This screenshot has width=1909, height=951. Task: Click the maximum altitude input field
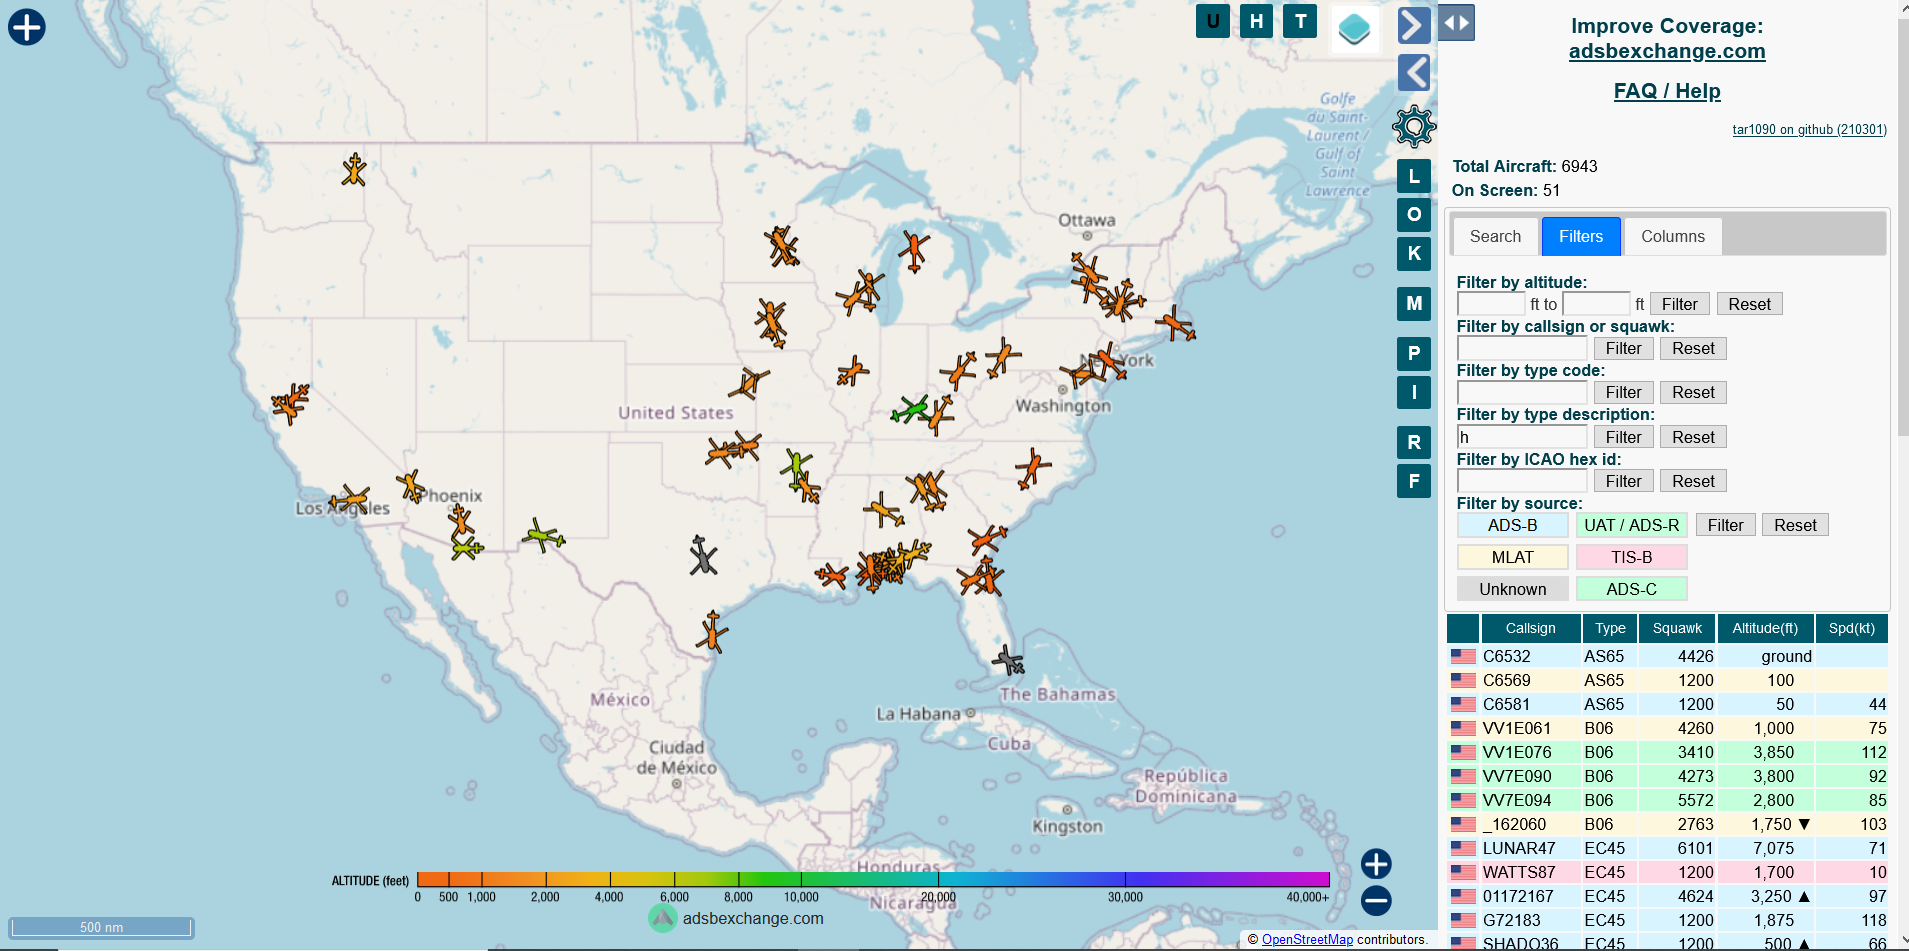click(x=1597, y=304)
